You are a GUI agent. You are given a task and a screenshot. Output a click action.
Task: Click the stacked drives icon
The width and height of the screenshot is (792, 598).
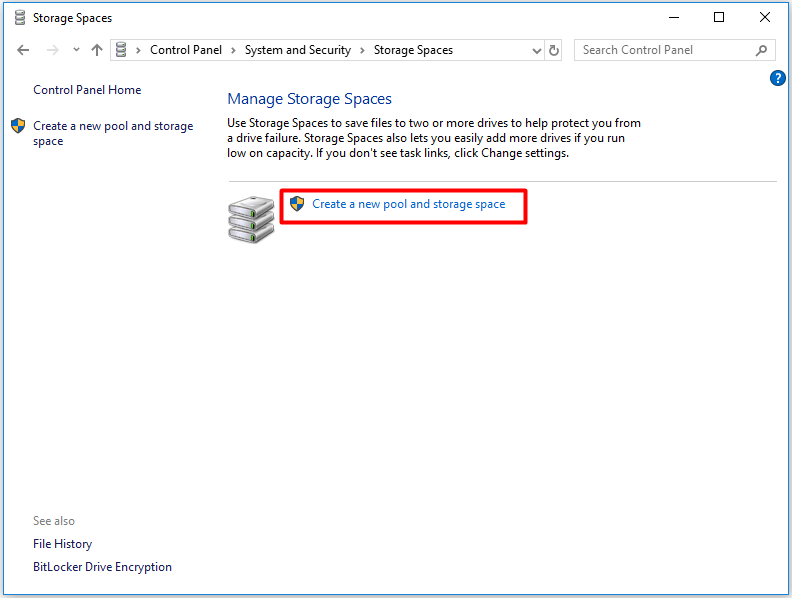click(251, 219)
